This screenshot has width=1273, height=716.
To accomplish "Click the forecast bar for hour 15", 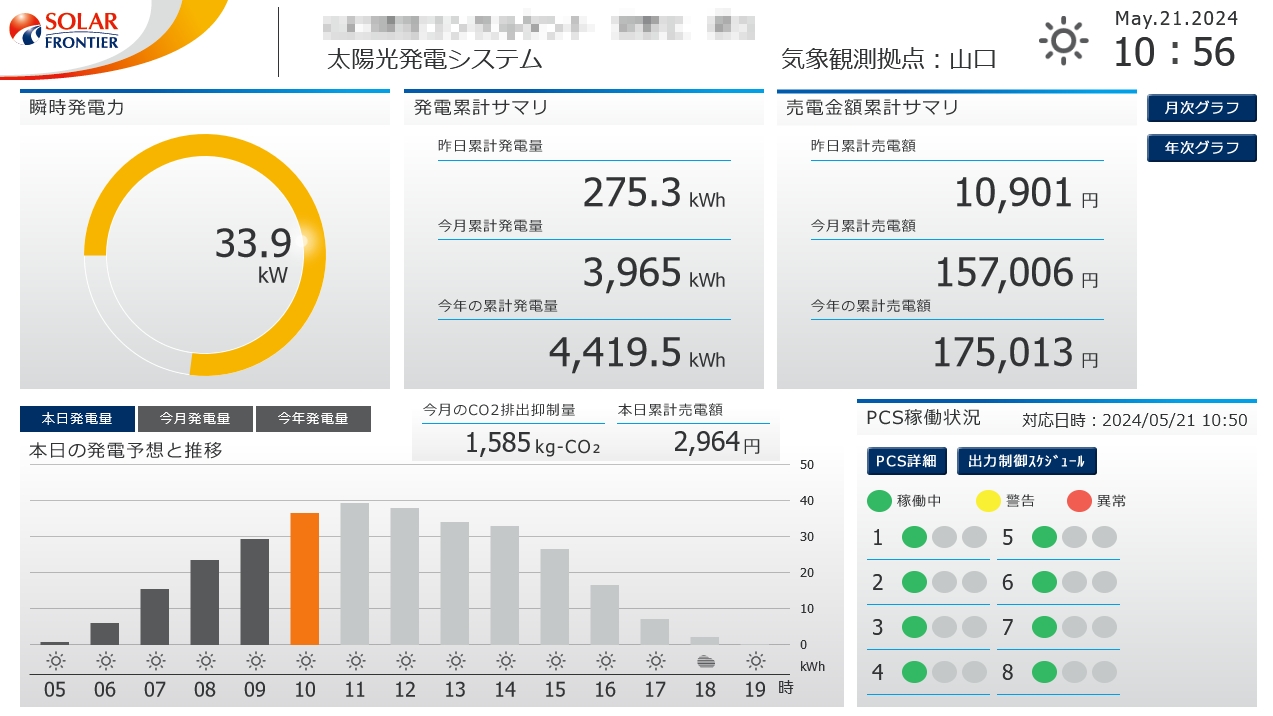I will [555, 597].
